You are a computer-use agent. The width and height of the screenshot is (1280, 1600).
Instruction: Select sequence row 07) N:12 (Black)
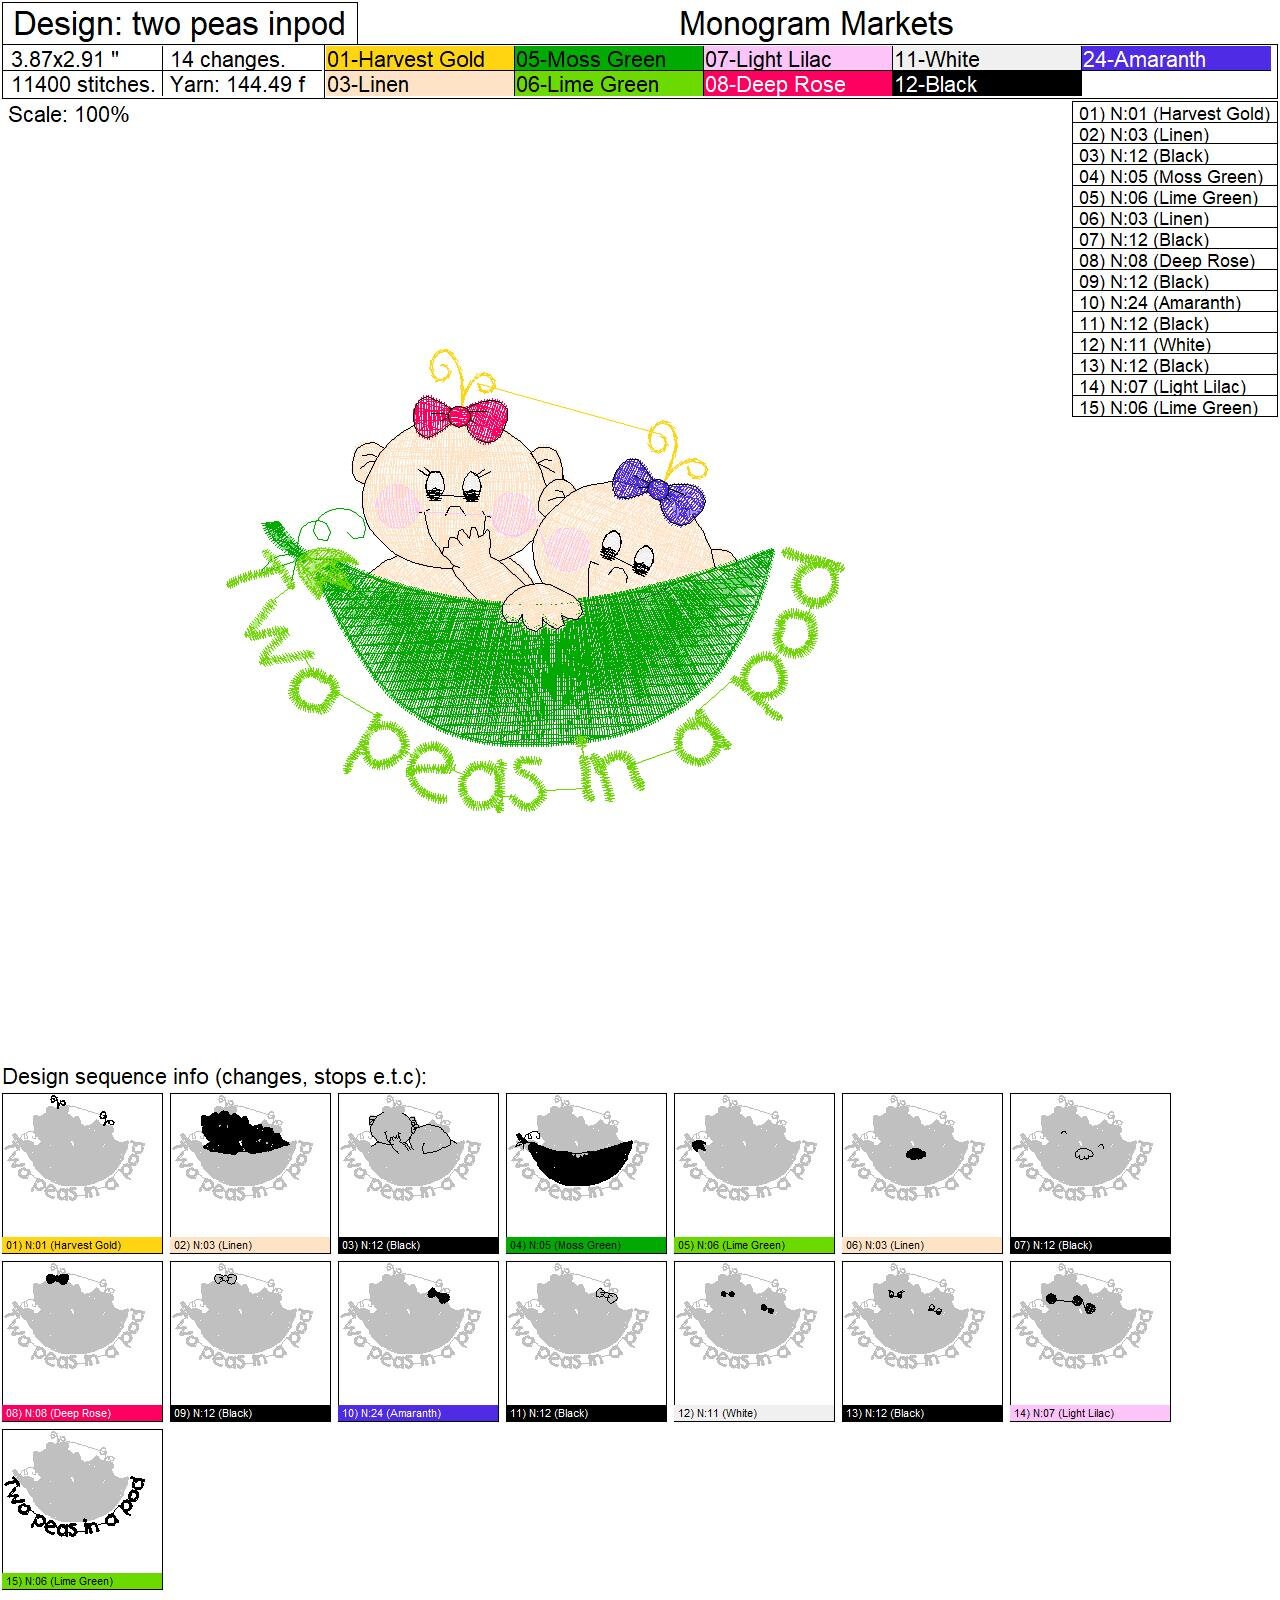pyautogui.click(x=1174, y=239)
